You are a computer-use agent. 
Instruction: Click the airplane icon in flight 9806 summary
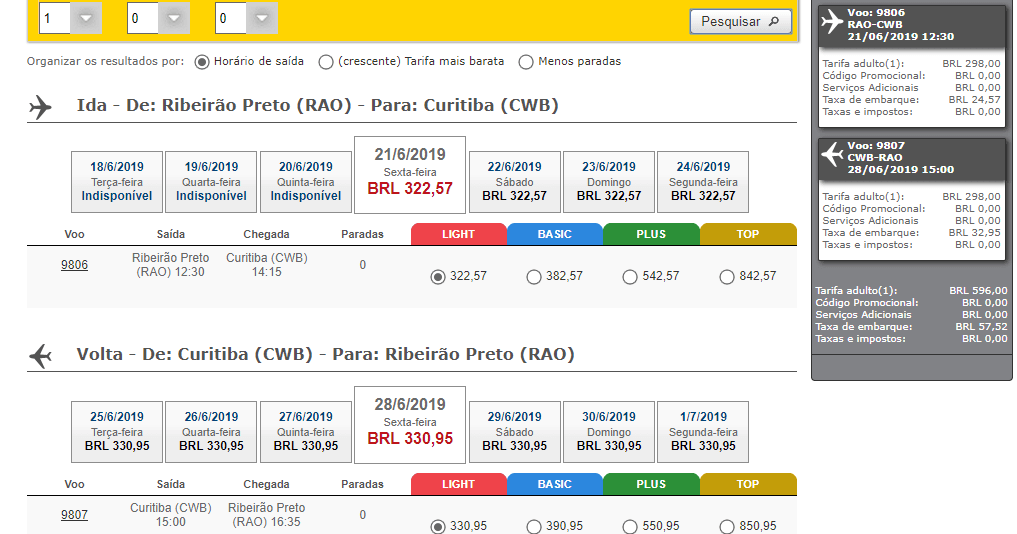[832, 21]
